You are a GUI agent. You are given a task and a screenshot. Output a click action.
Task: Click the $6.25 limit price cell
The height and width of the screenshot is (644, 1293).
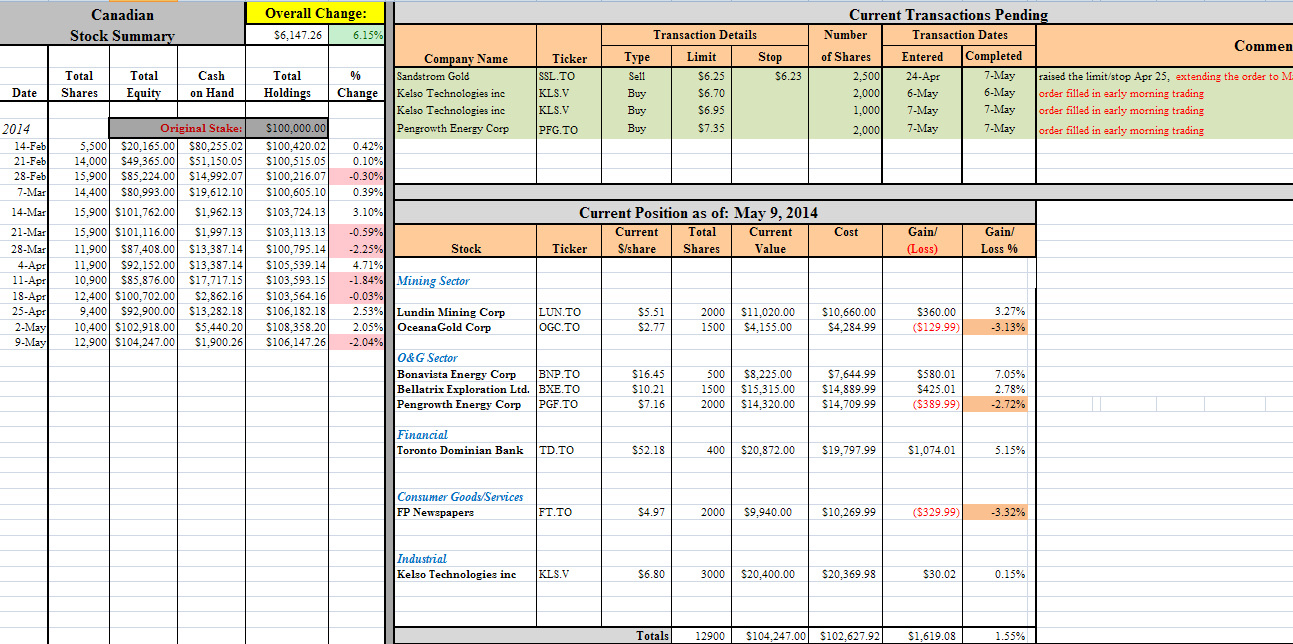coord(701,76)
